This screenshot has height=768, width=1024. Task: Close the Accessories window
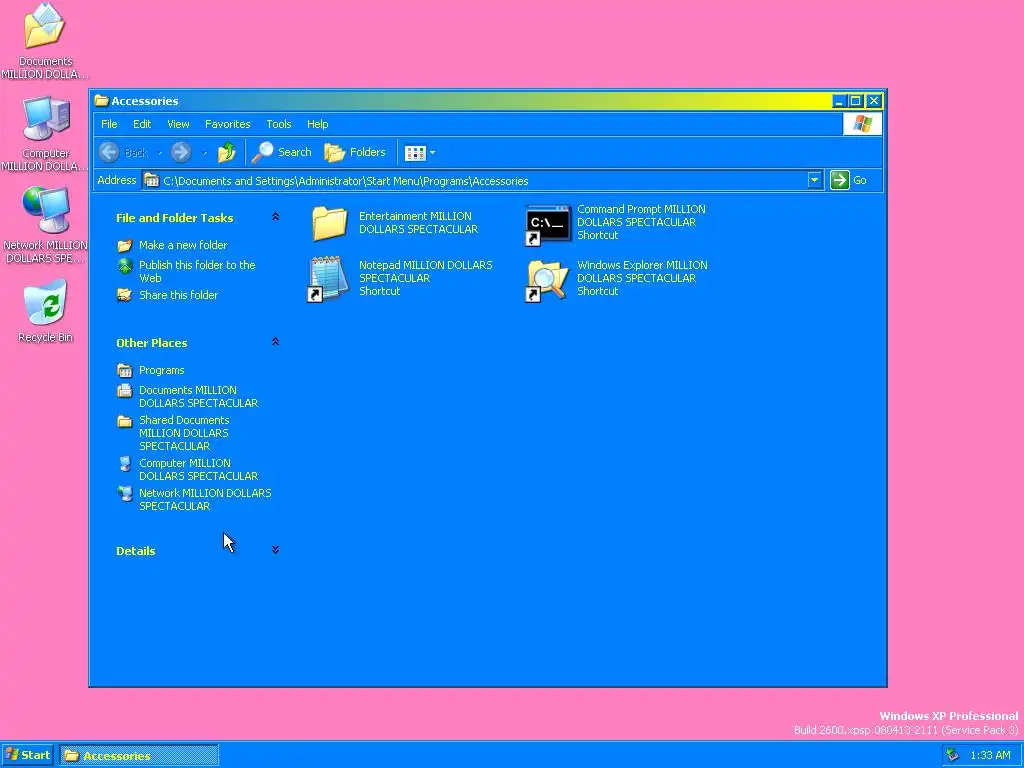(873, 101)
